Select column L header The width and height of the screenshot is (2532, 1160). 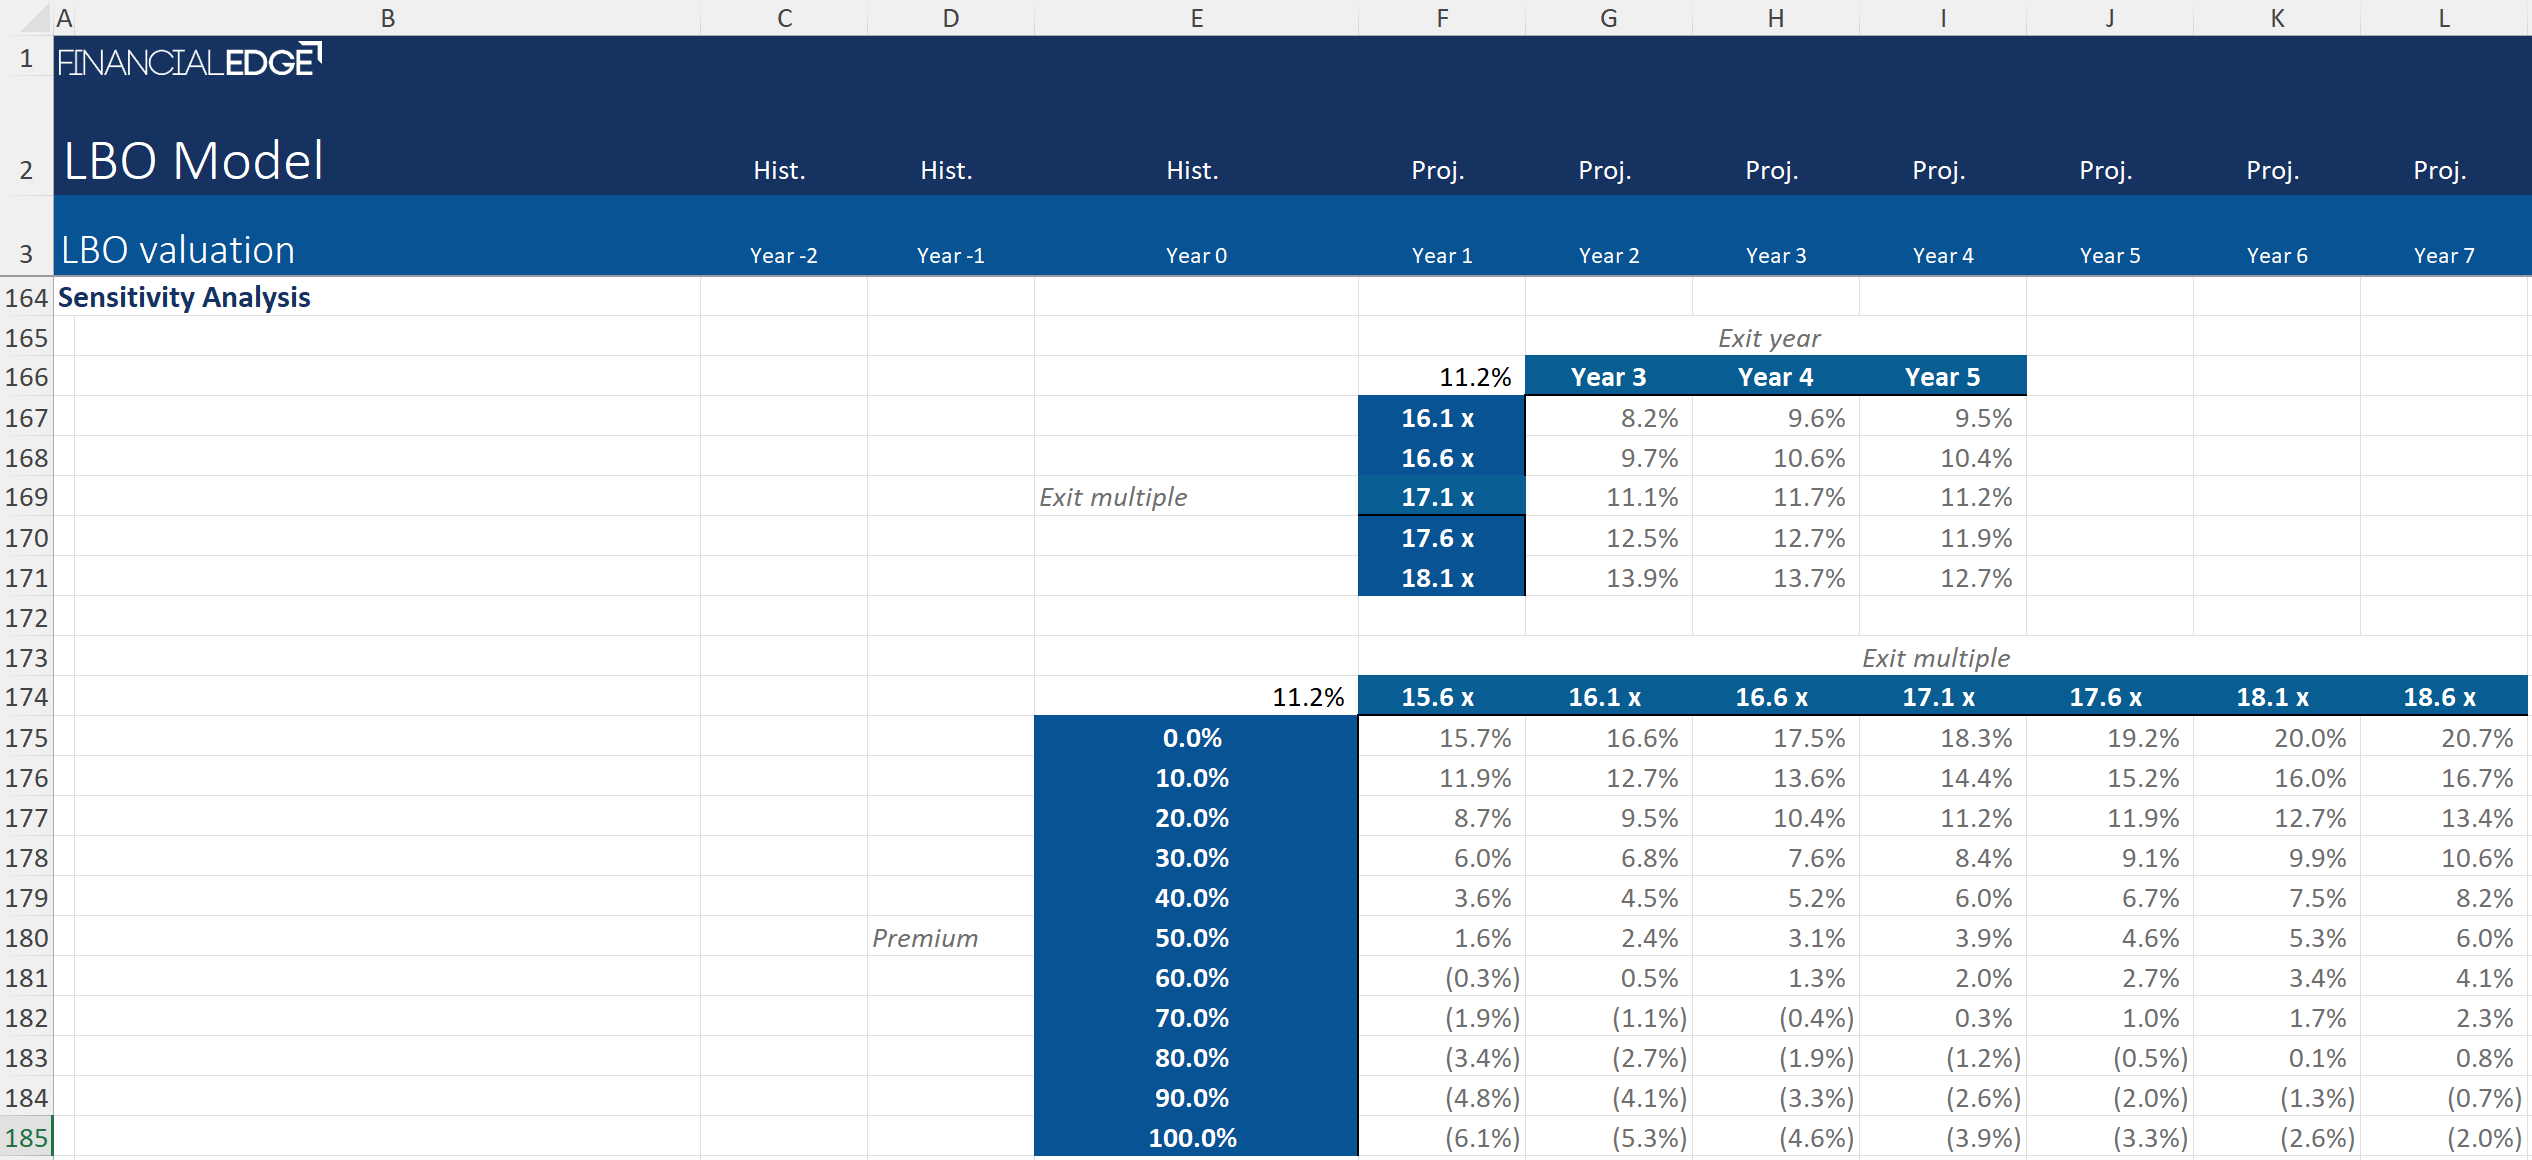click(2444, 18)
